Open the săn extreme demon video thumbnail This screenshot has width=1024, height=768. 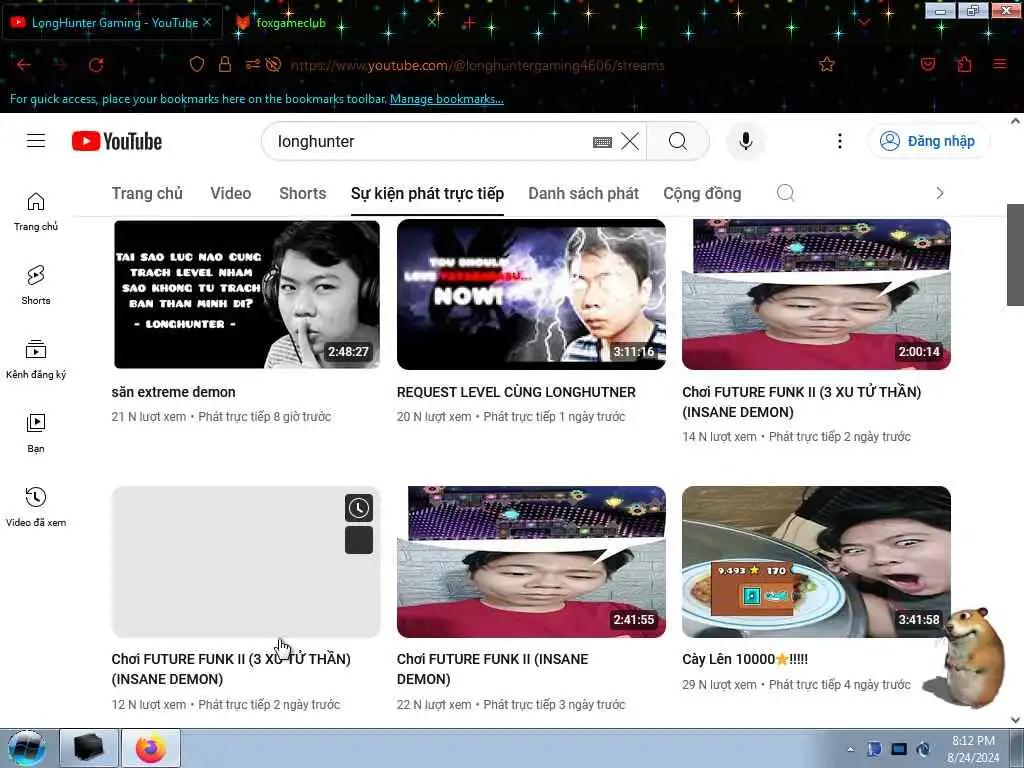click(x=246, y=295)
